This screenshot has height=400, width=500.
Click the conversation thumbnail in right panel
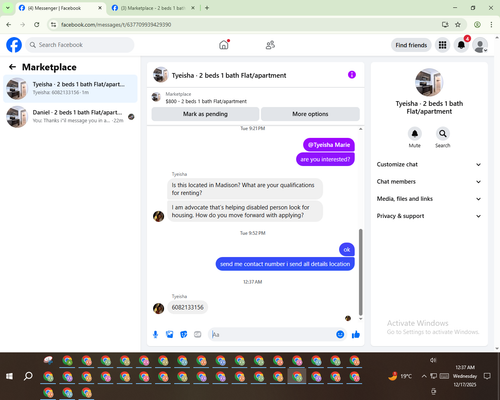tap(429, 82)
